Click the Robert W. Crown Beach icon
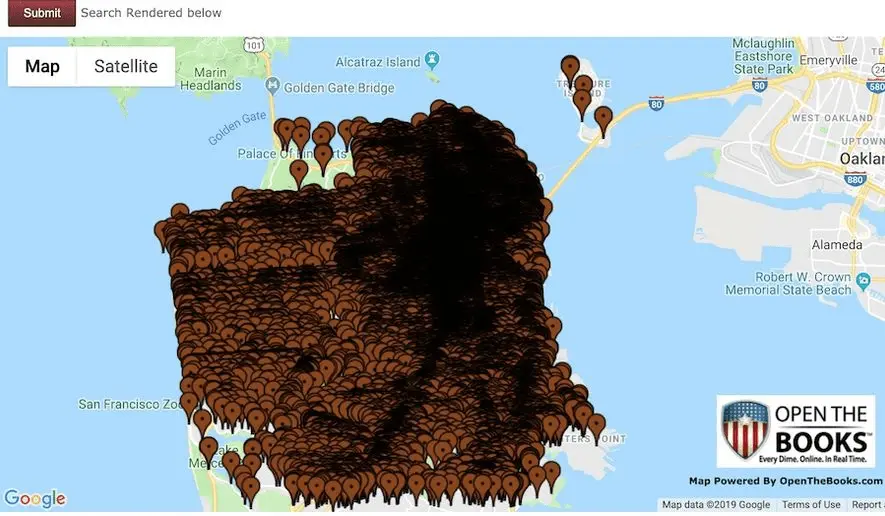This screenshot has height=516, width=885. [864, 280]
